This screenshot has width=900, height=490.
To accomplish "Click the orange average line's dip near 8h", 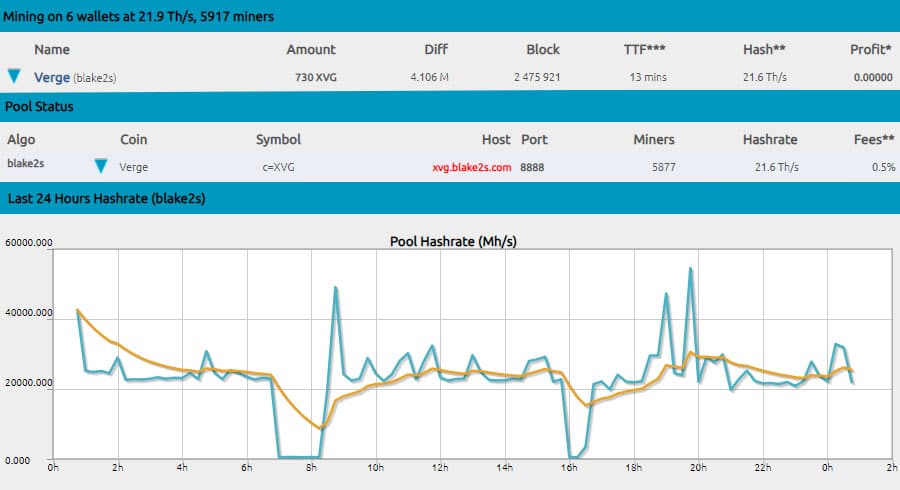I will (319, 428).
